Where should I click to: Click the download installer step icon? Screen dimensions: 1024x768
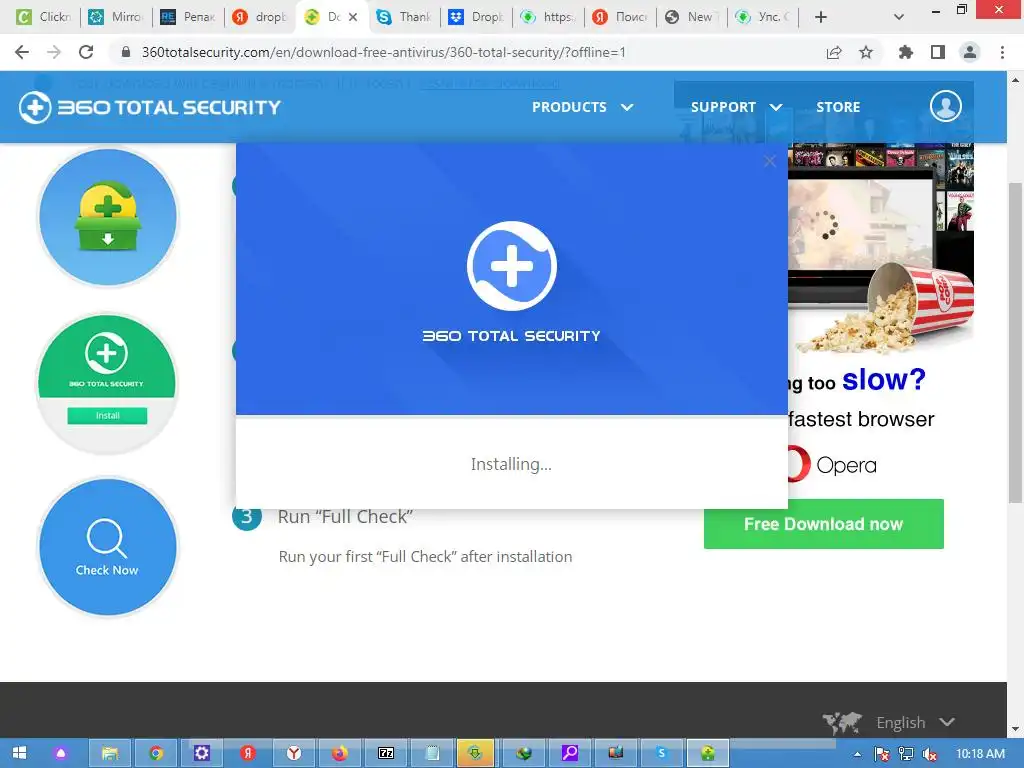click(x=108, y=217)
